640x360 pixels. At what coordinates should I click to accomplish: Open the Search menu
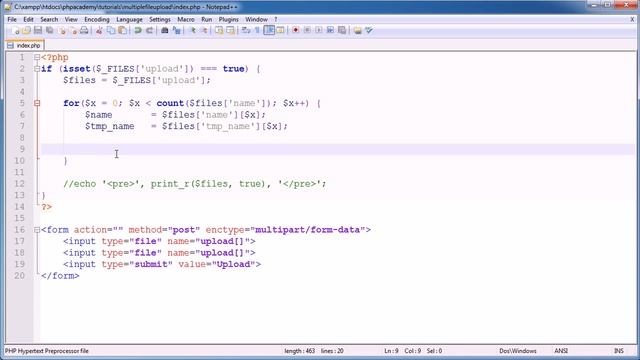49,19
